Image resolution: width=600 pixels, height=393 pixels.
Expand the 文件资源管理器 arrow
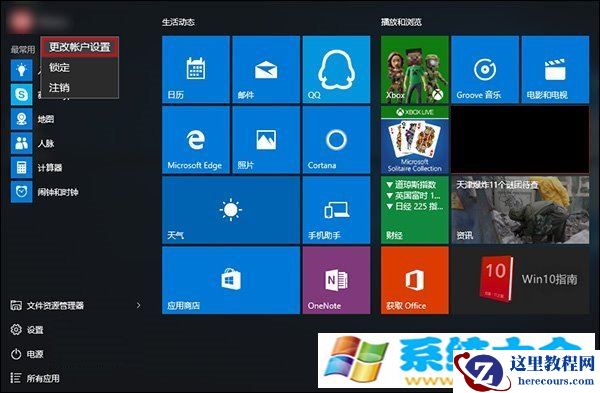click(139, 305)
